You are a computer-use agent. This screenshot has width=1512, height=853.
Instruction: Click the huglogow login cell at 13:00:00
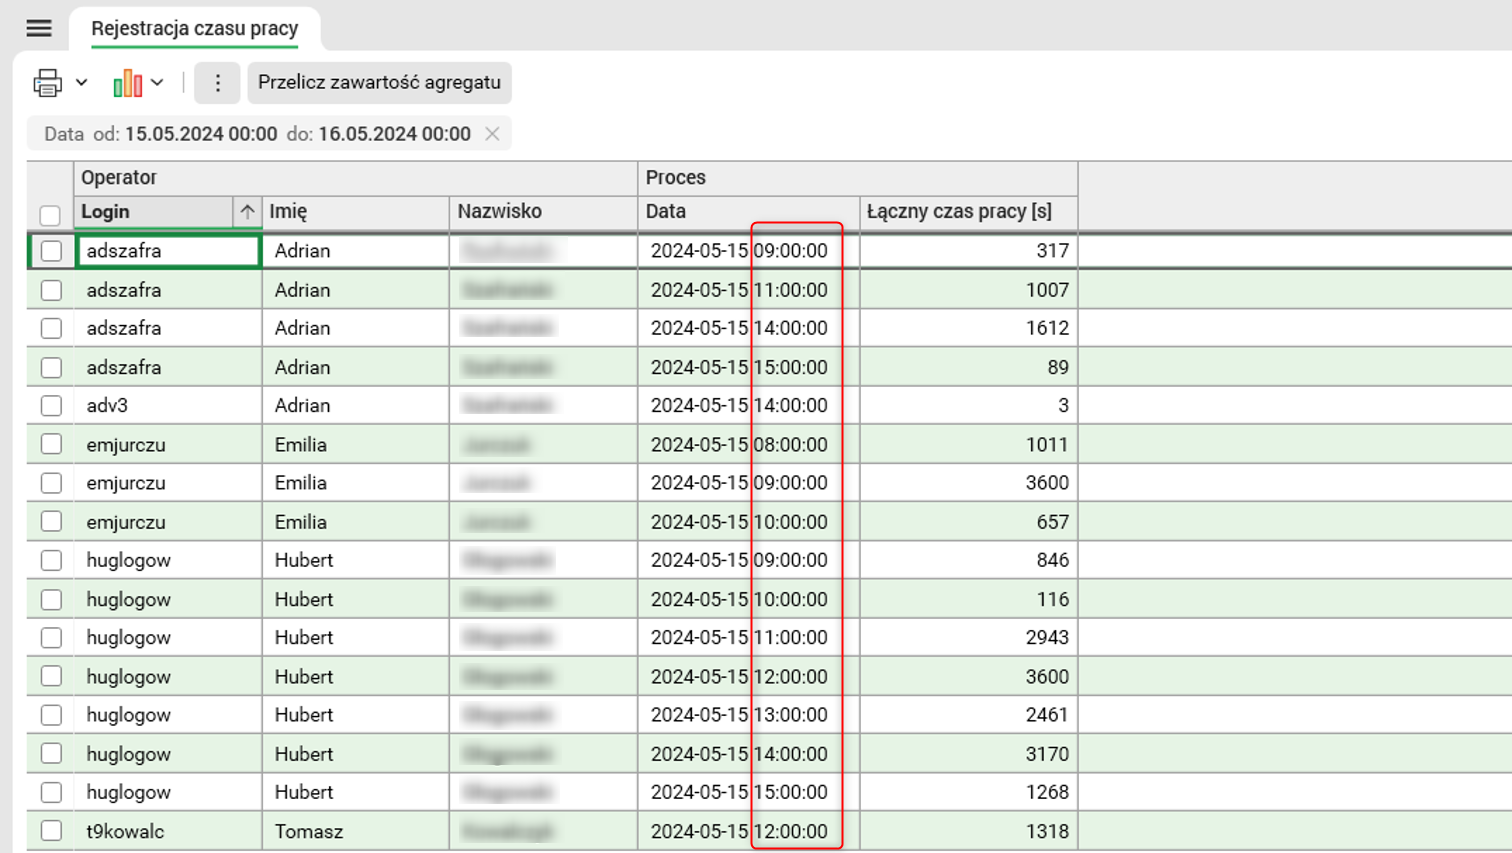point(168,715)
